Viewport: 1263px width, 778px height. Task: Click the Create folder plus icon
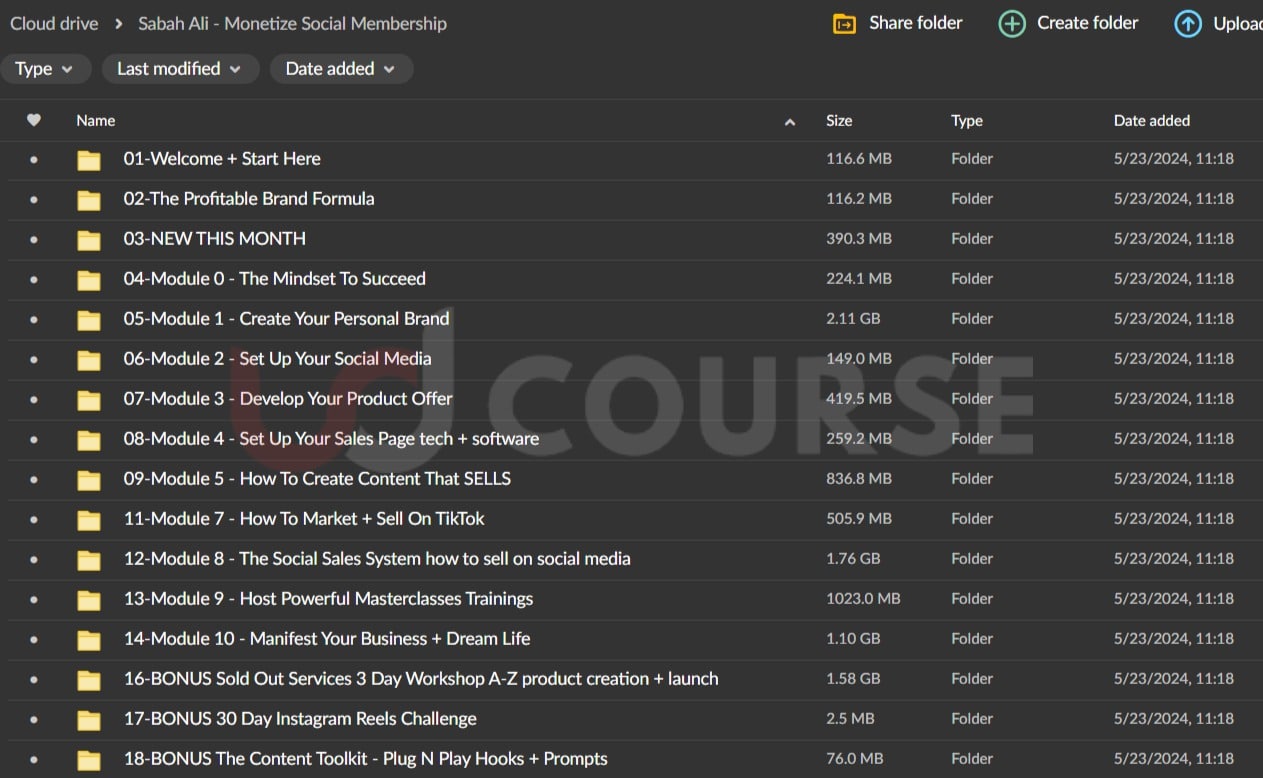click(1012, 24)
